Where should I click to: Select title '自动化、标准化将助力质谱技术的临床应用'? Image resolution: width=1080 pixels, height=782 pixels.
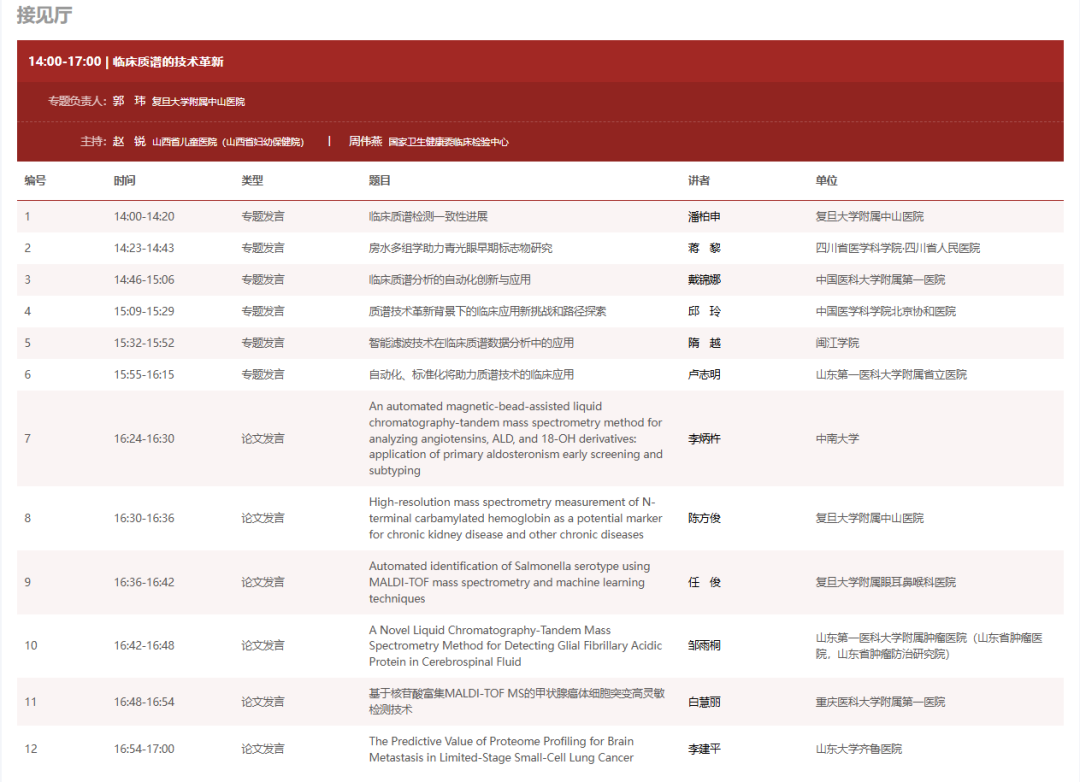point(471,375)
